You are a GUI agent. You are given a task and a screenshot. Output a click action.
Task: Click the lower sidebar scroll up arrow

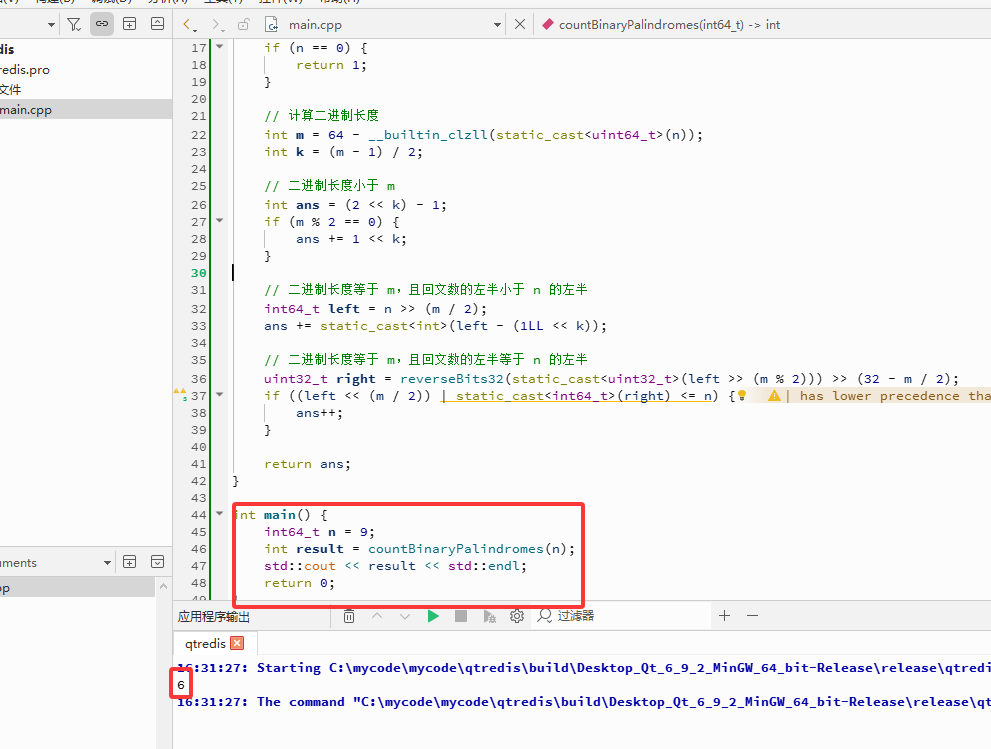pyautogui.click(x=164, y=587)
